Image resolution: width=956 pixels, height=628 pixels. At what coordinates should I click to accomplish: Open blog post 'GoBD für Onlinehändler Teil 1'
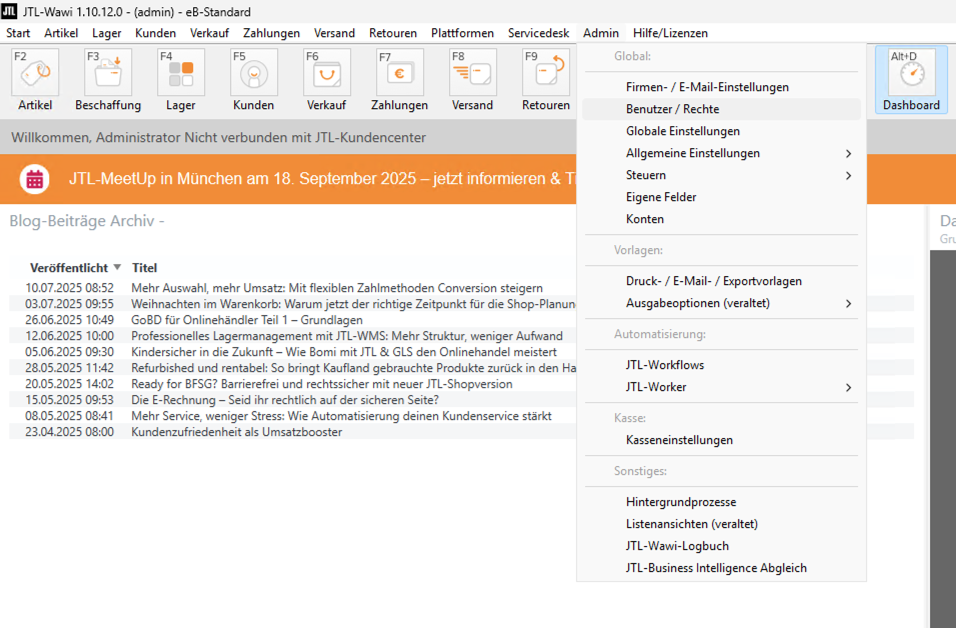247,320
